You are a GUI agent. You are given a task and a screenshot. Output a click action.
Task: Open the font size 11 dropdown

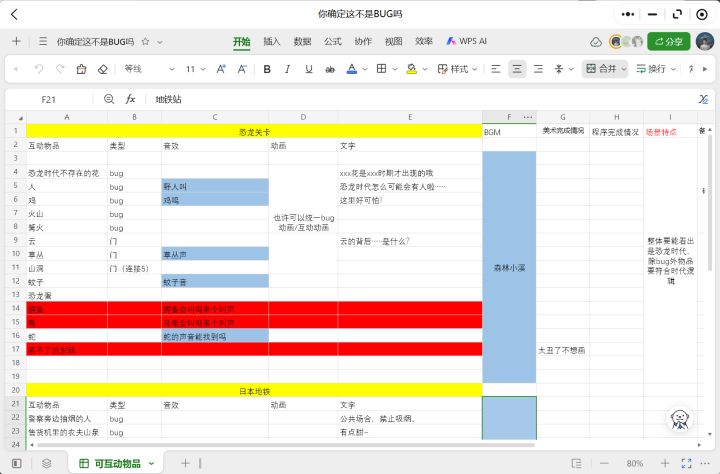[195, 69]
